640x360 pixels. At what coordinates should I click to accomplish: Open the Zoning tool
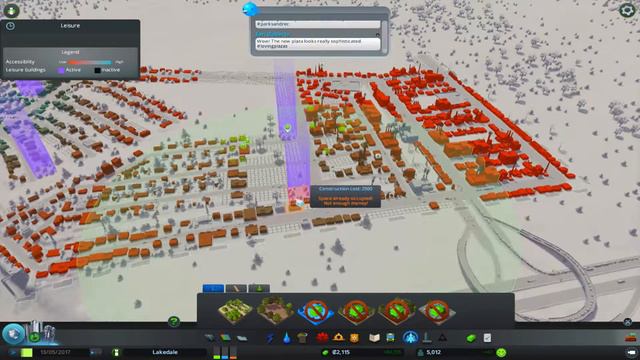(226, 338)
